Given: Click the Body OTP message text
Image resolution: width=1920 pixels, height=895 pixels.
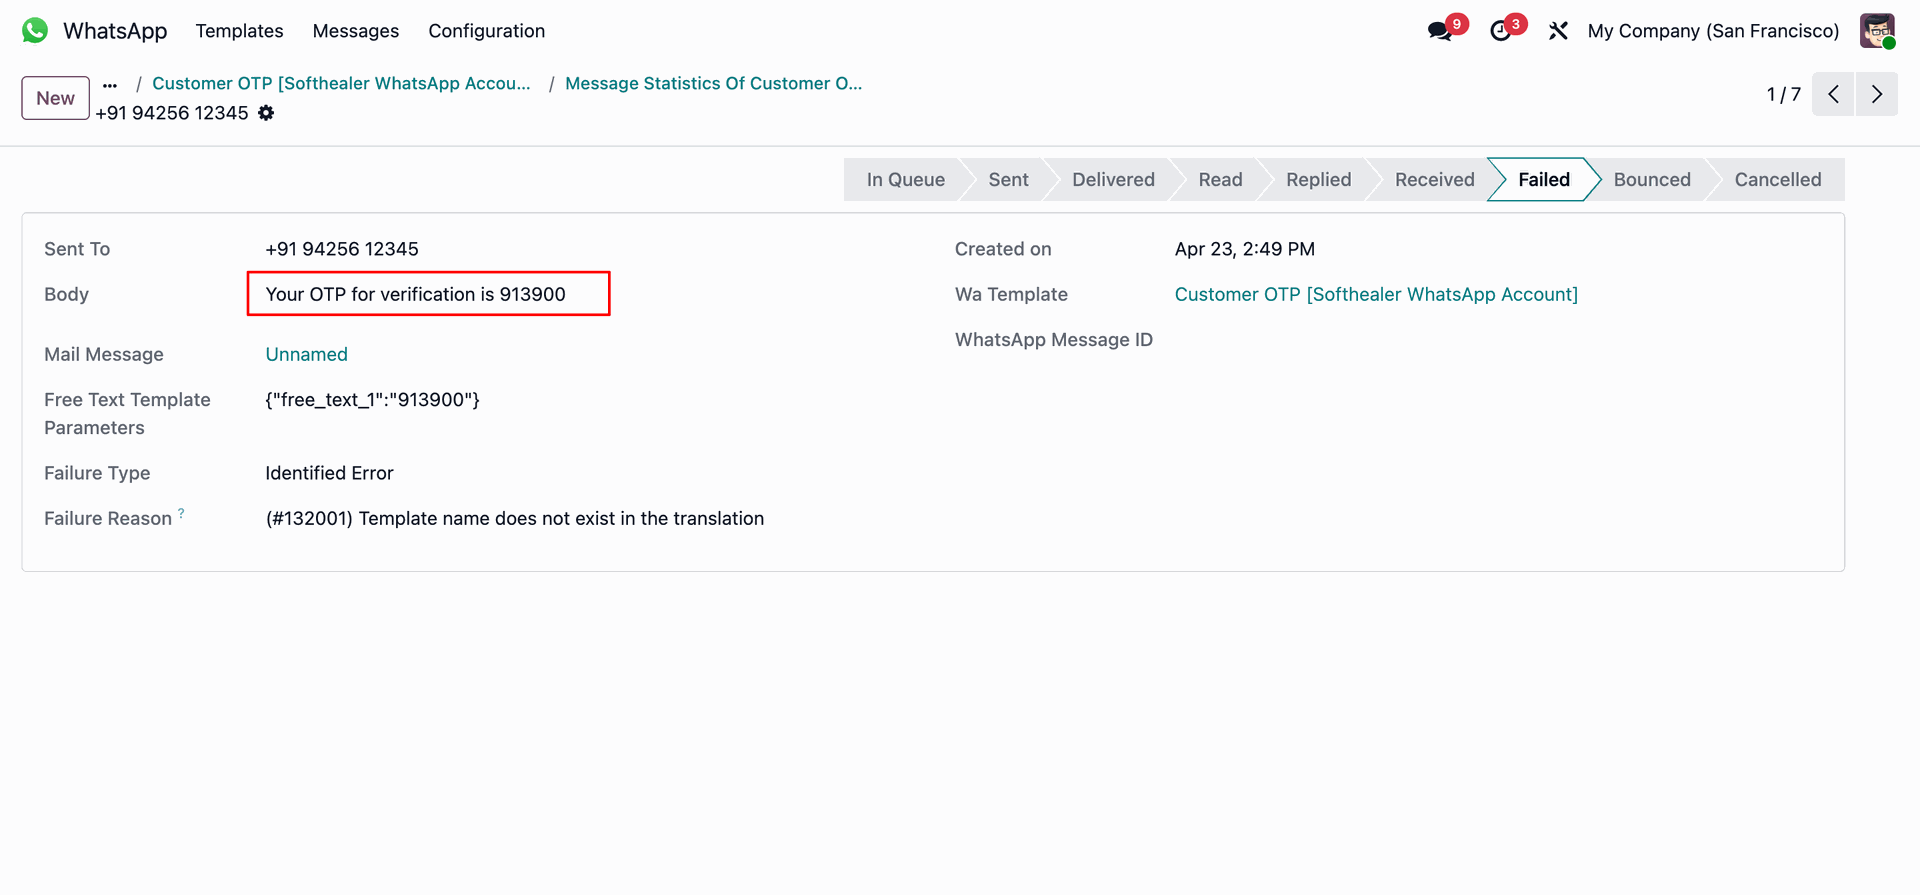Looking at the screenshot, I should click(416, 294).
